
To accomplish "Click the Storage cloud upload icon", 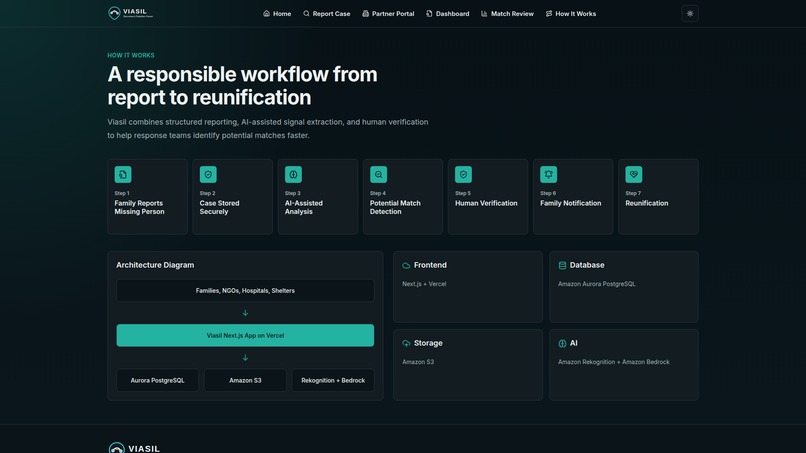I will 406,343.
